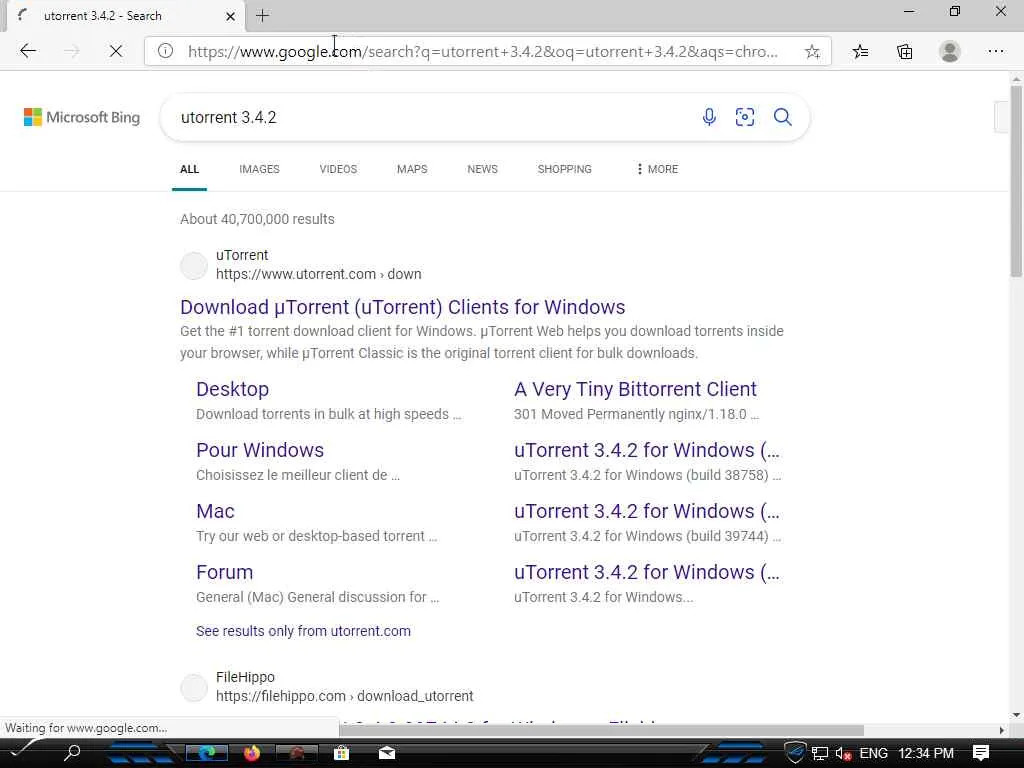1024x768 pixels.
Task: Open Windows taskbar search
Action: (72, 752)
